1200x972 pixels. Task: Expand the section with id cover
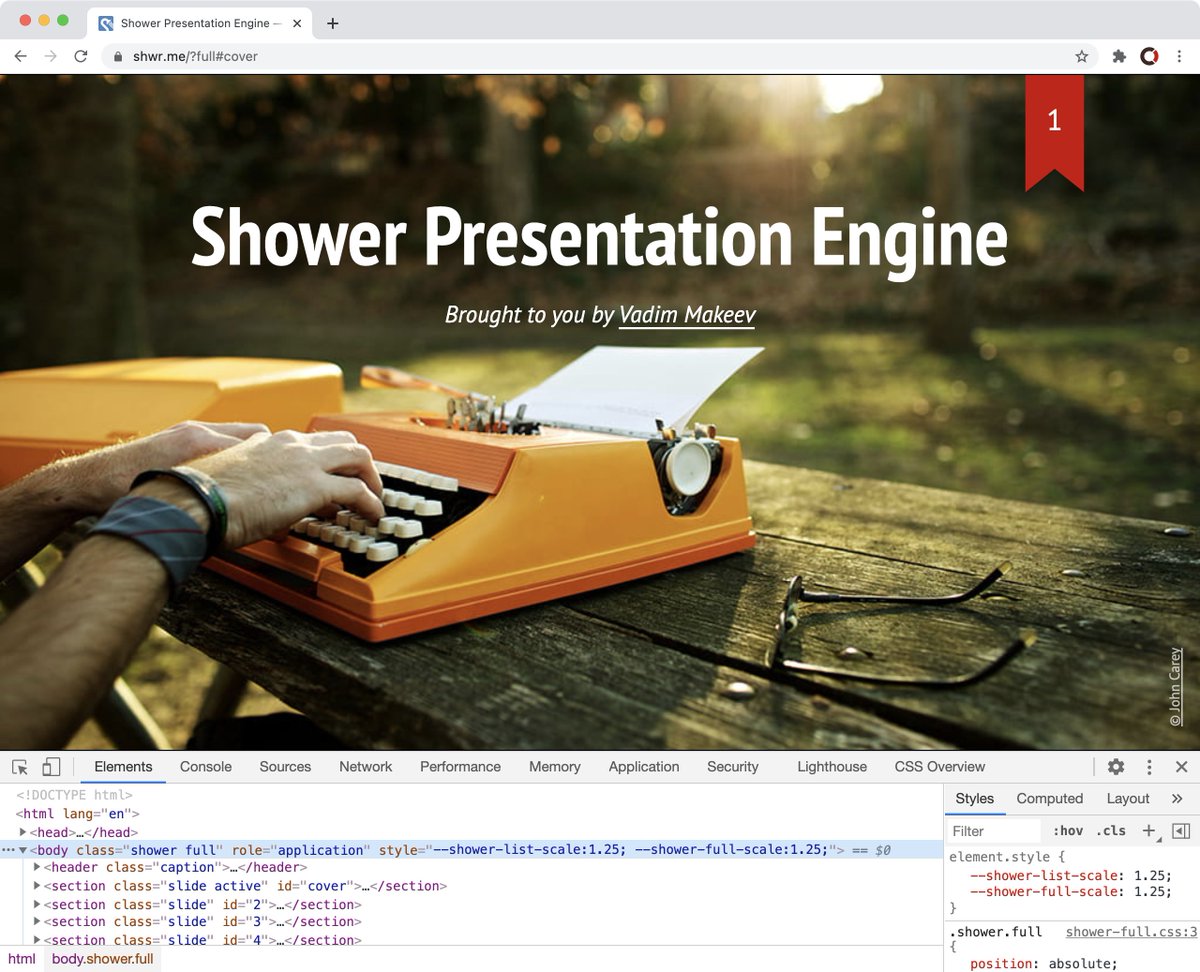(x=38, y=885)
